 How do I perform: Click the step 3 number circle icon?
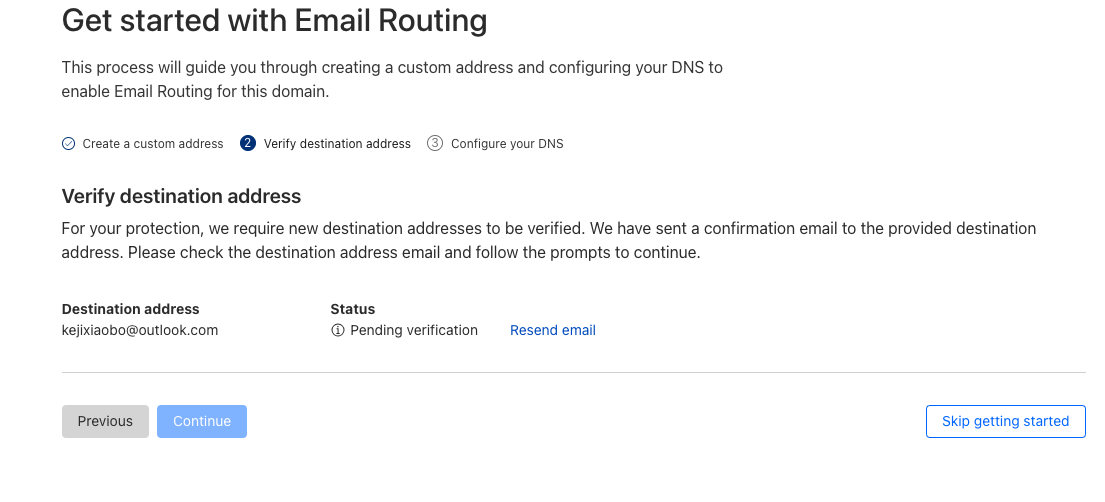[435, 143]
